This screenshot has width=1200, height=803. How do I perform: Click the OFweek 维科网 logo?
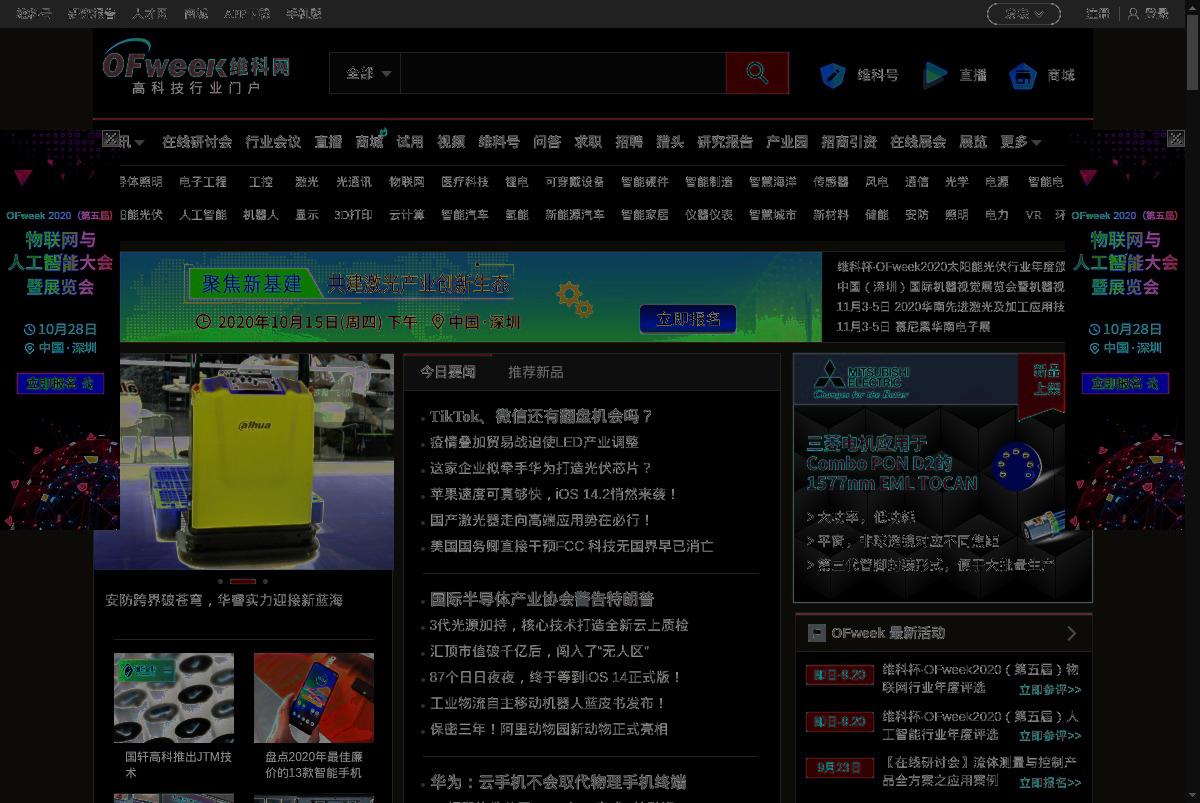click(196, 67)
